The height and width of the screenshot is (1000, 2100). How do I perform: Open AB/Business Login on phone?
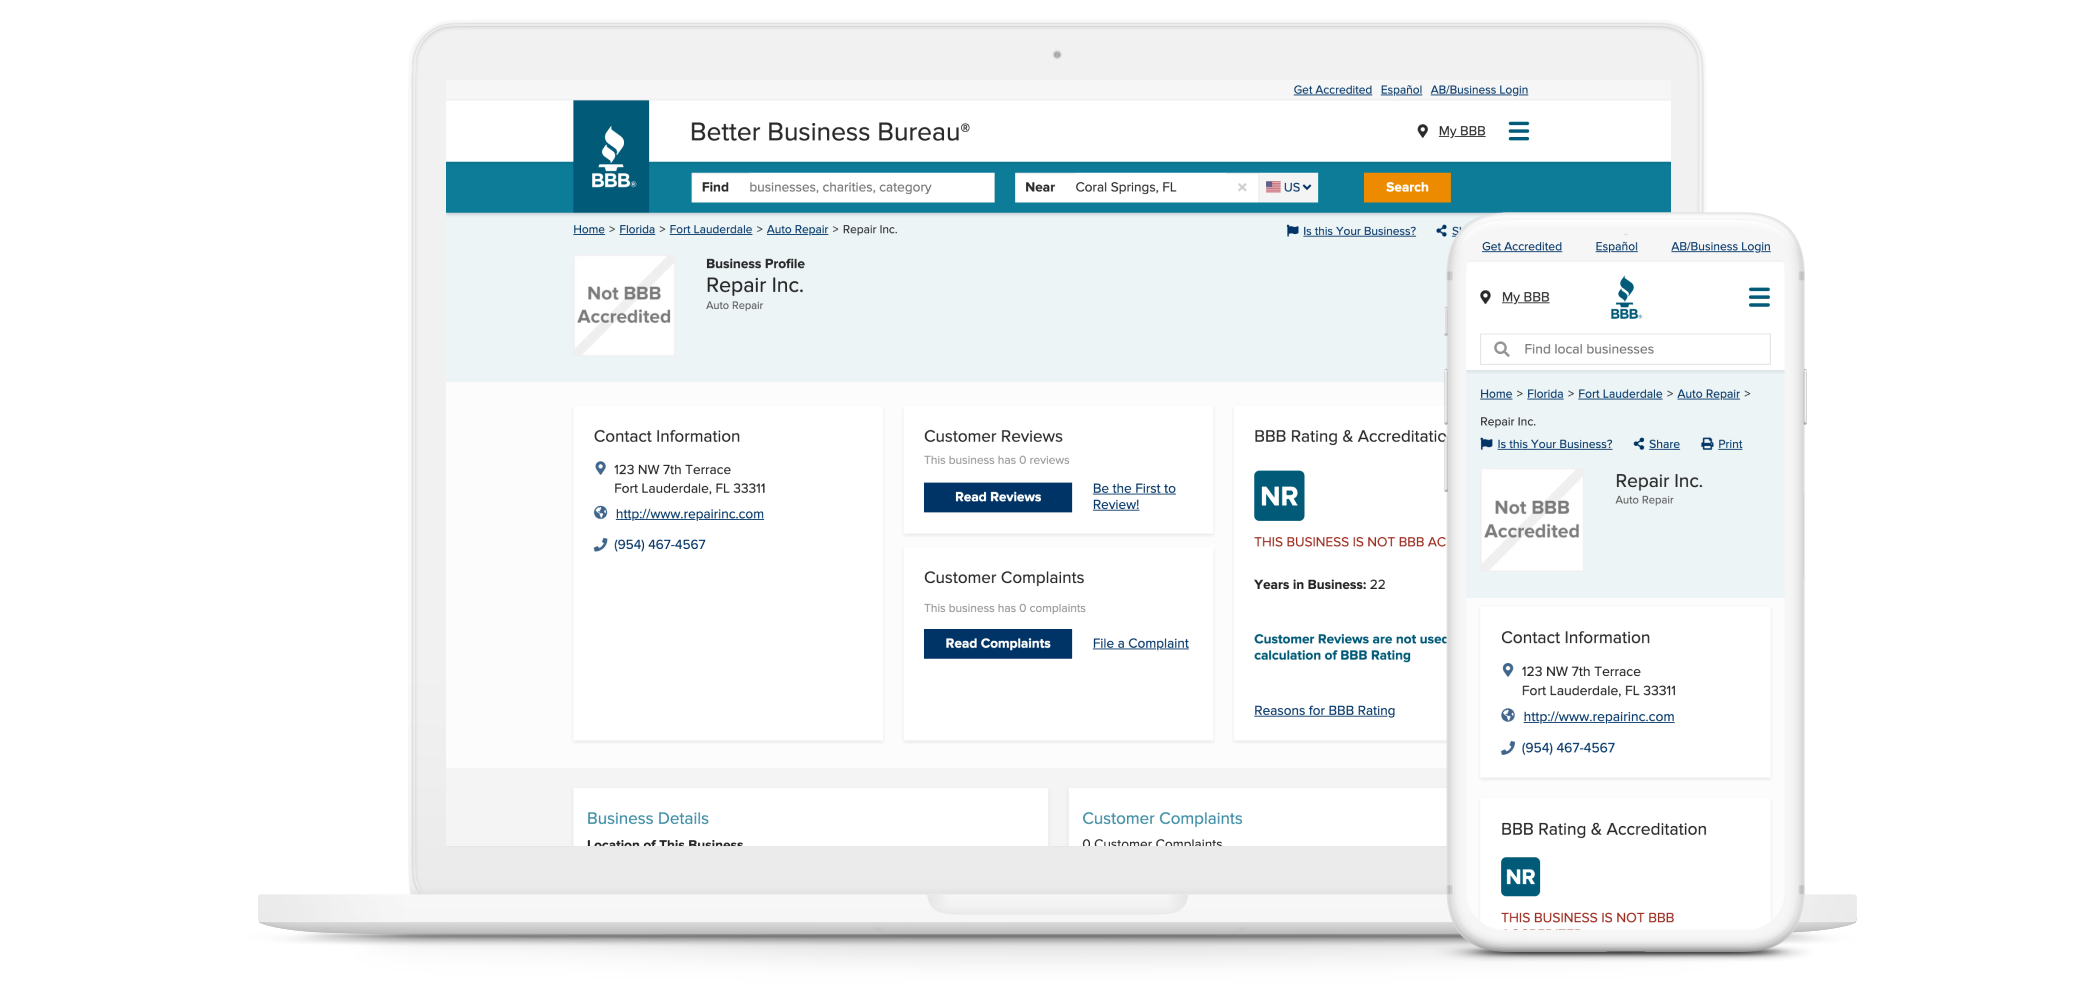1720,247
